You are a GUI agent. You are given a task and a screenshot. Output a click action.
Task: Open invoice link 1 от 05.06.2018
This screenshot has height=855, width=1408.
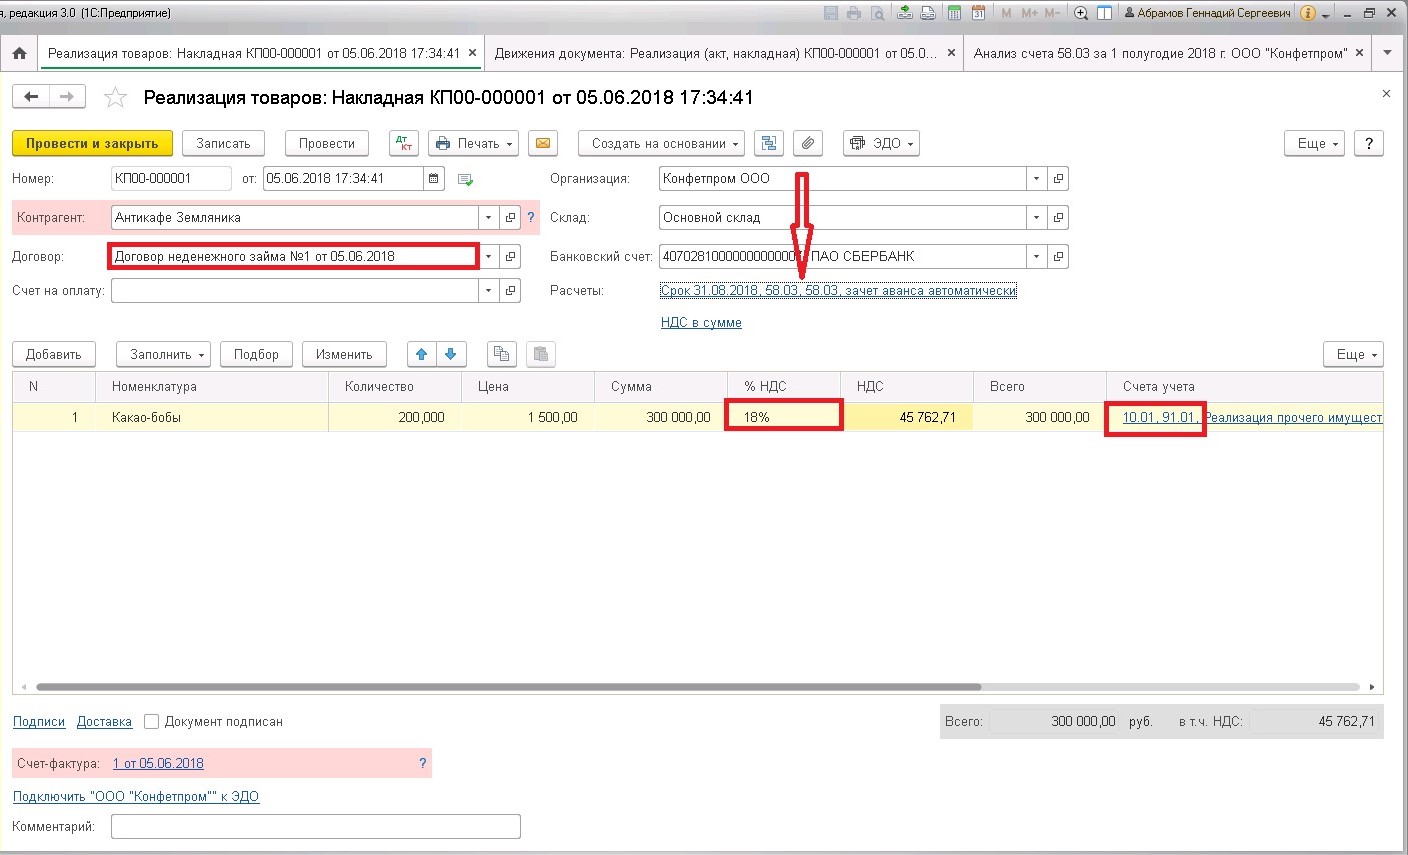[x=158, y=763]
